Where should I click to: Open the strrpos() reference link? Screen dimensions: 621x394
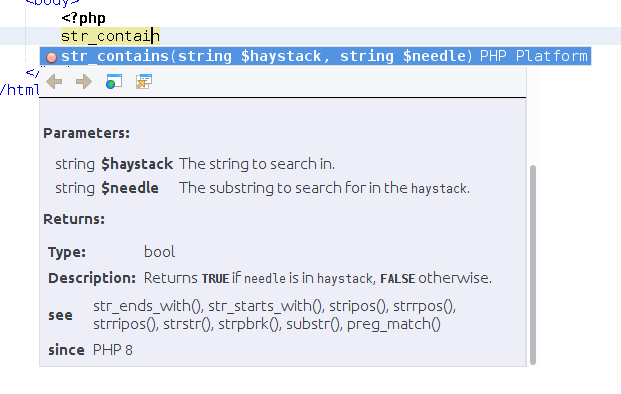(x=423, y=306)
